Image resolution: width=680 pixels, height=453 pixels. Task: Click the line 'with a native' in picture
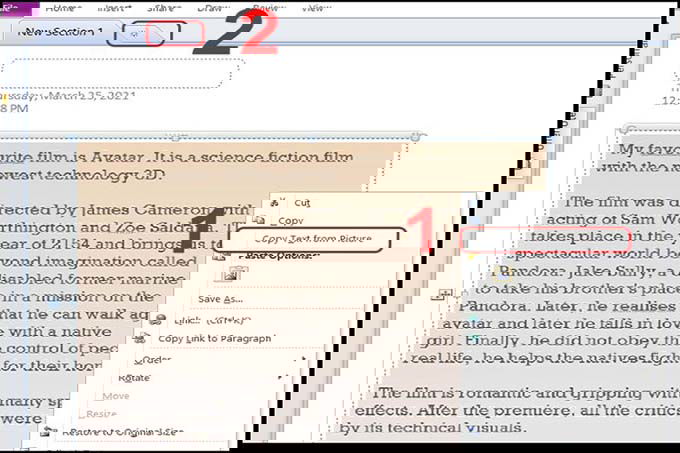coord(56,332)
